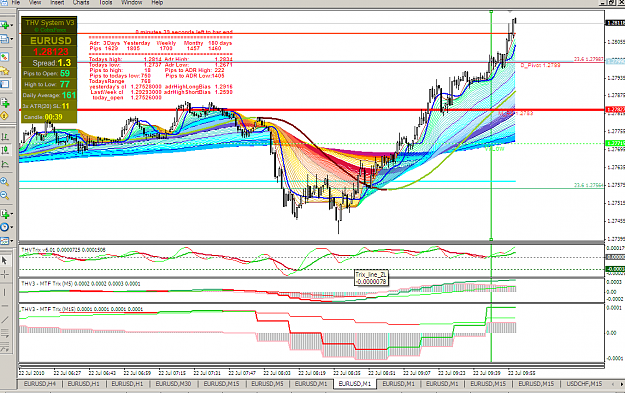This screenshot has width=625, height=393.
Task: Click the New Order icon
Action: (x=4, y=102)
